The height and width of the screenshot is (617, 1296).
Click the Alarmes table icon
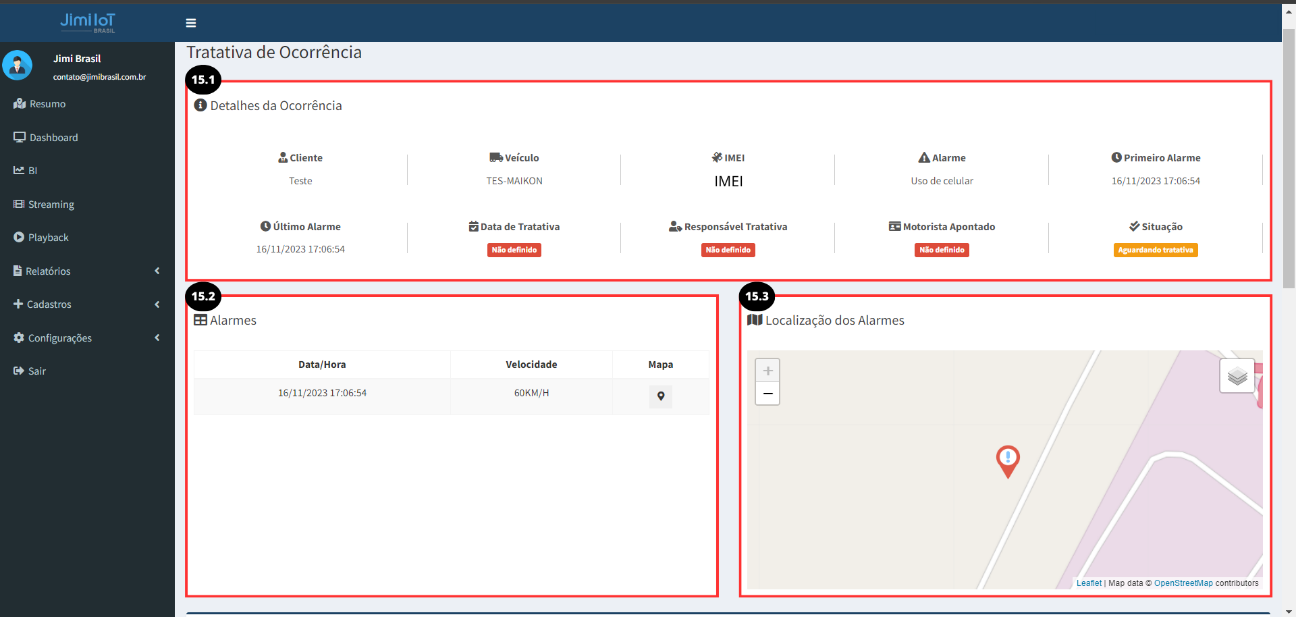tap(200, 320)
